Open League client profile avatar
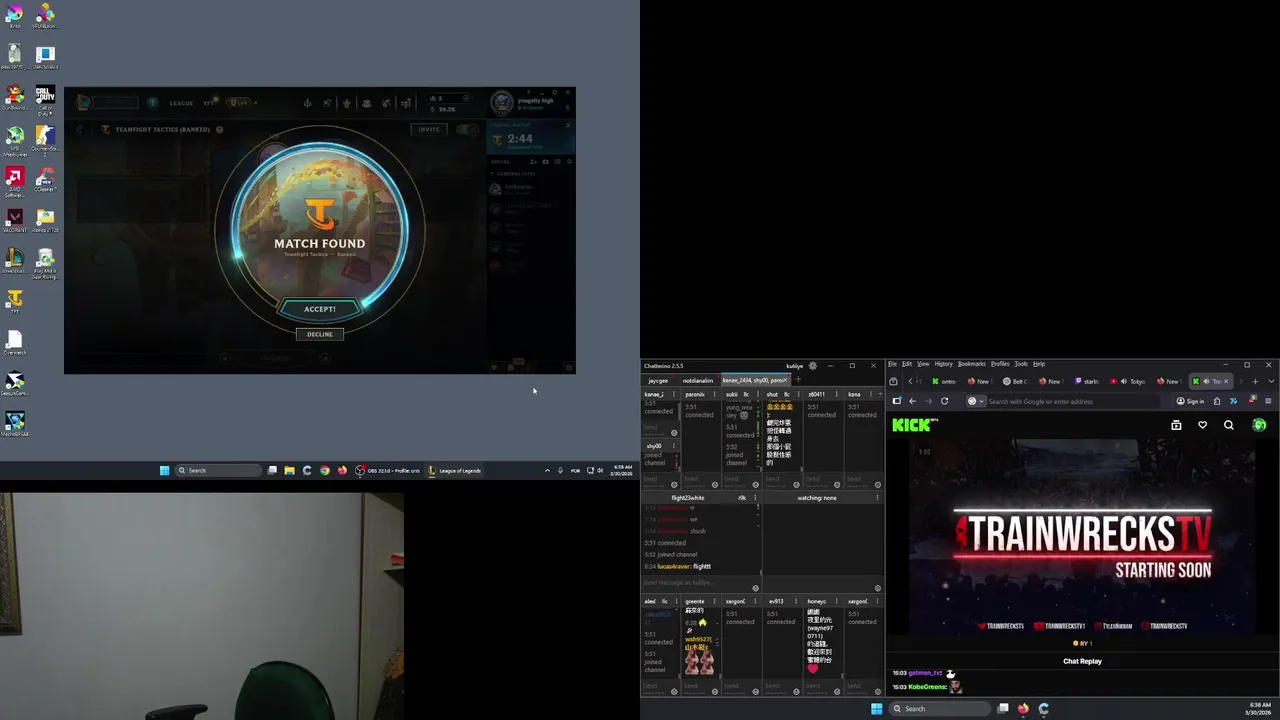Screen dimensions: 1280x720 [x=502, y=101]
